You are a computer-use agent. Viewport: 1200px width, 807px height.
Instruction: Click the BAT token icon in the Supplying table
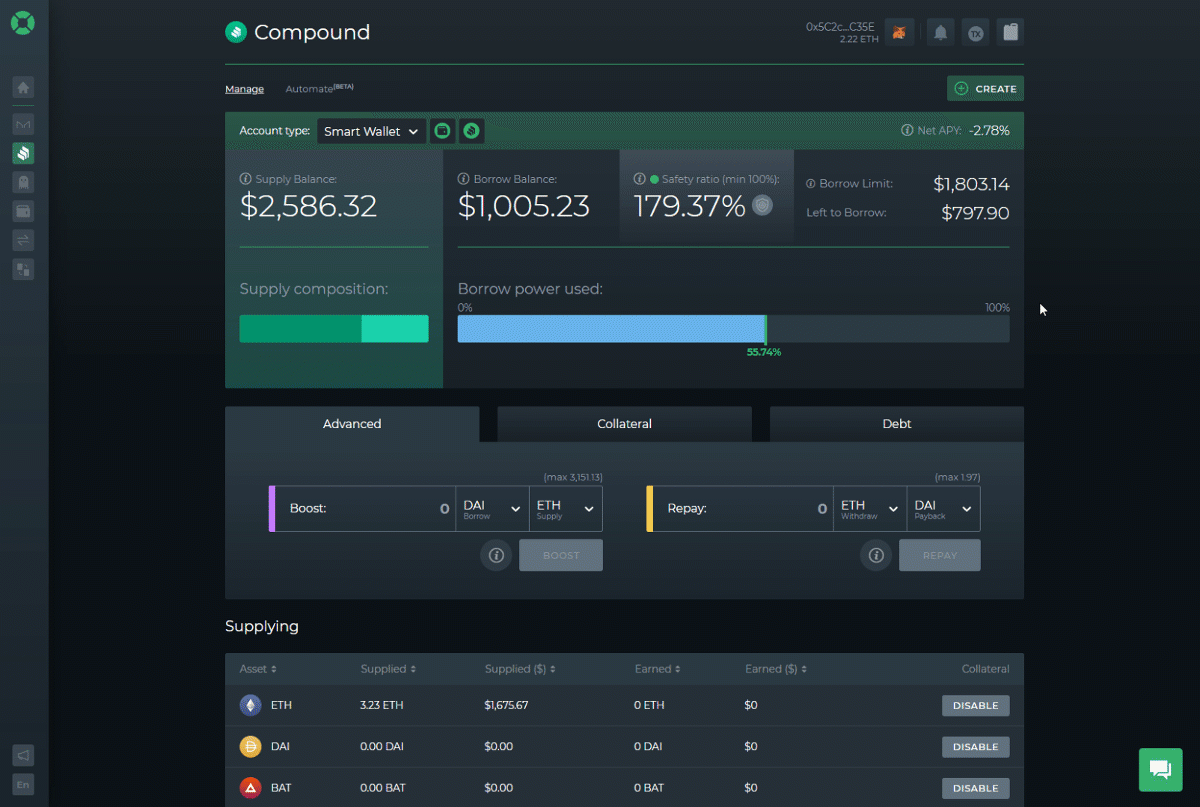coord(250,788)
